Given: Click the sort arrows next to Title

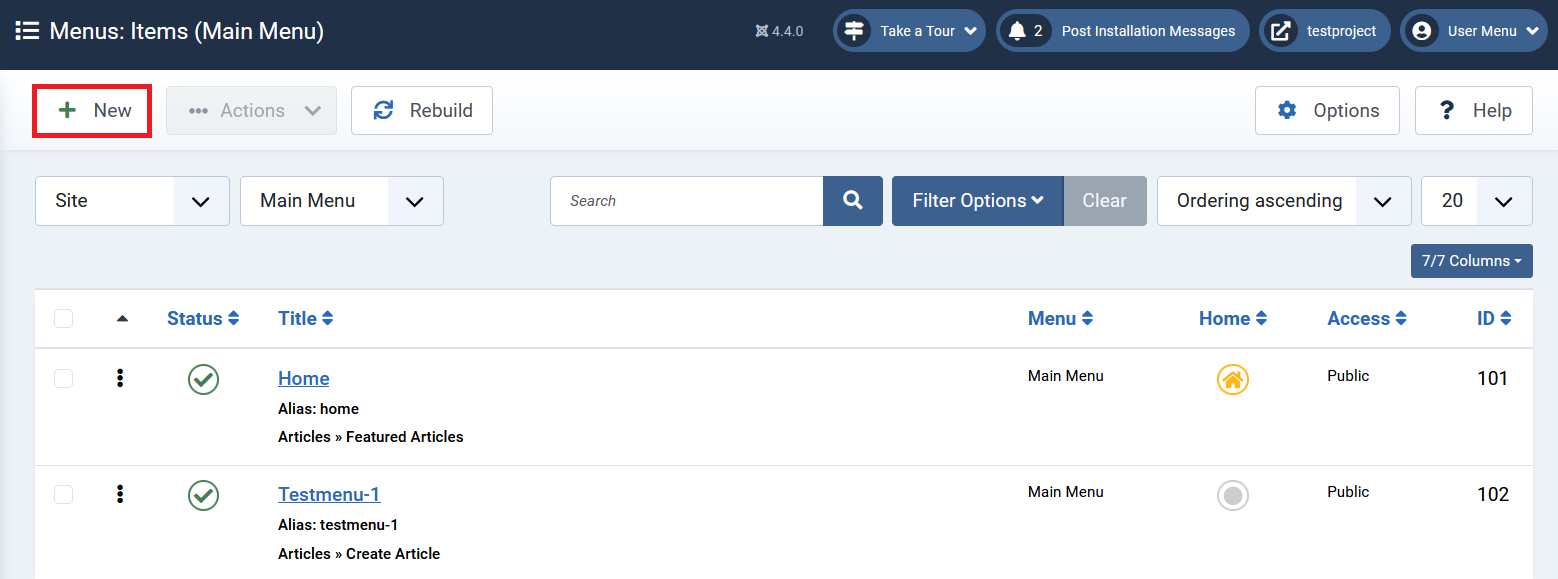Looking at the screenshot, I should coord(328,319).
